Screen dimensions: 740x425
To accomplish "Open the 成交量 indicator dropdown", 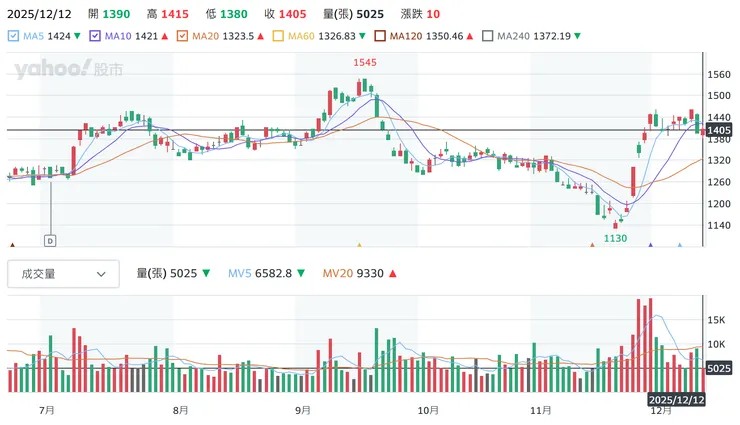I will (x=63, y=273).
